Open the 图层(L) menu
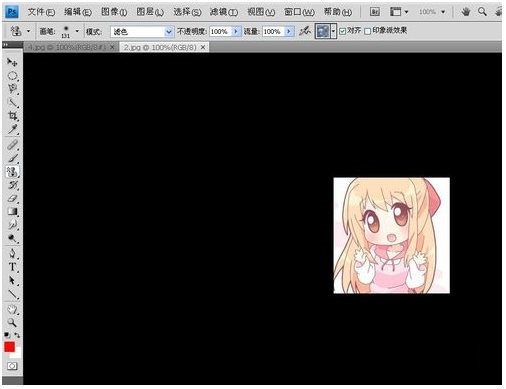The image size is (506, 389). pos(150,12)
